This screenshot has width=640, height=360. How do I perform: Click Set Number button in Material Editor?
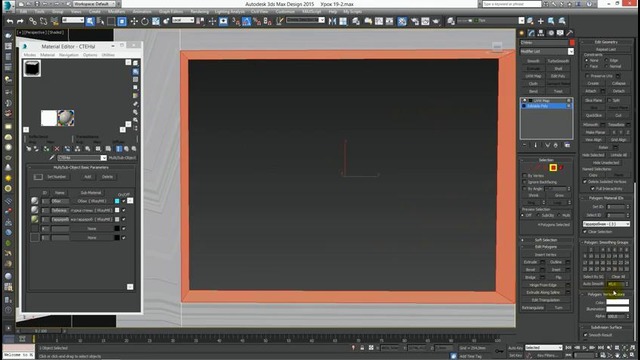[x=57, y=177]
